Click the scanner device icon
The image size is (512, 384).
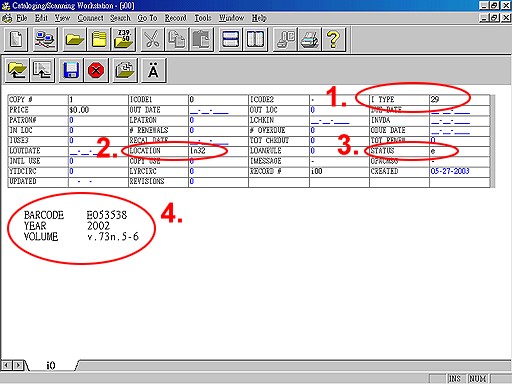click(285, 39)
